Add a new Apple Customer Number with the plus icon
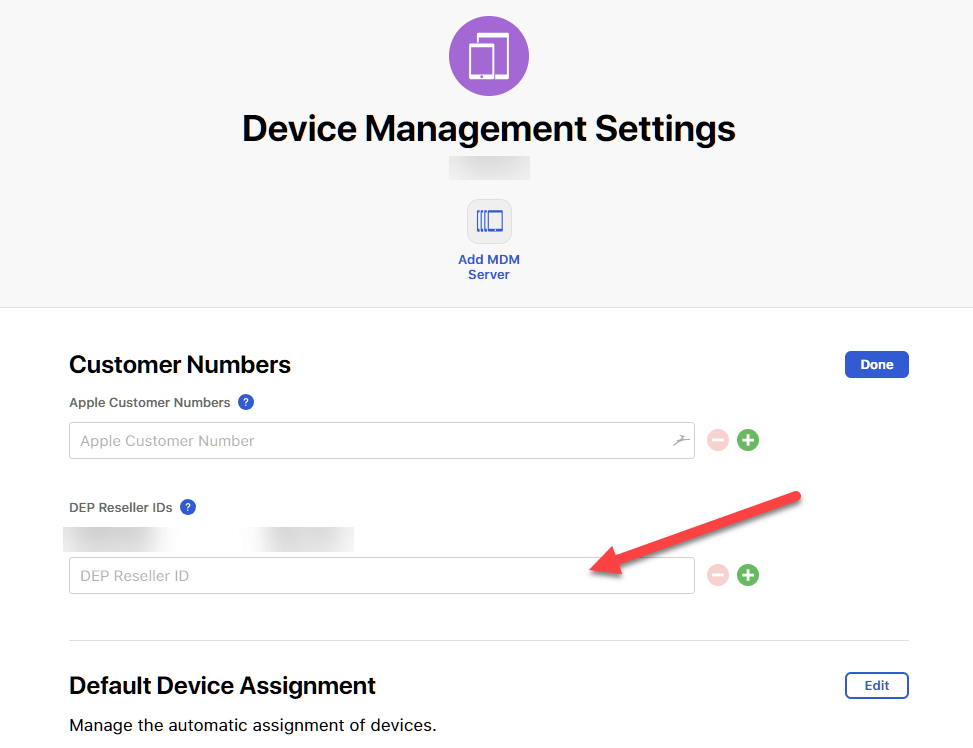The width and height of the screenshot is (973, 748). click(x=747, y=440)
